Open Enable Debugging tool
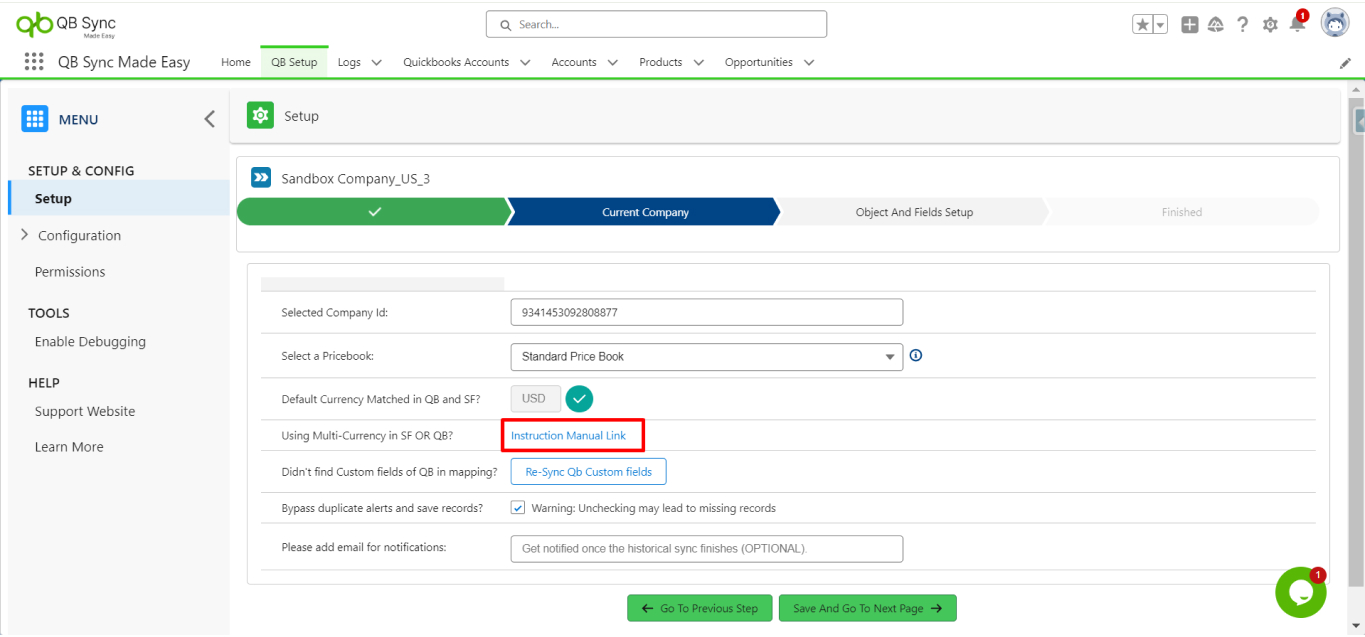Viewport: 1365px width, 637px height. (90, 342)
